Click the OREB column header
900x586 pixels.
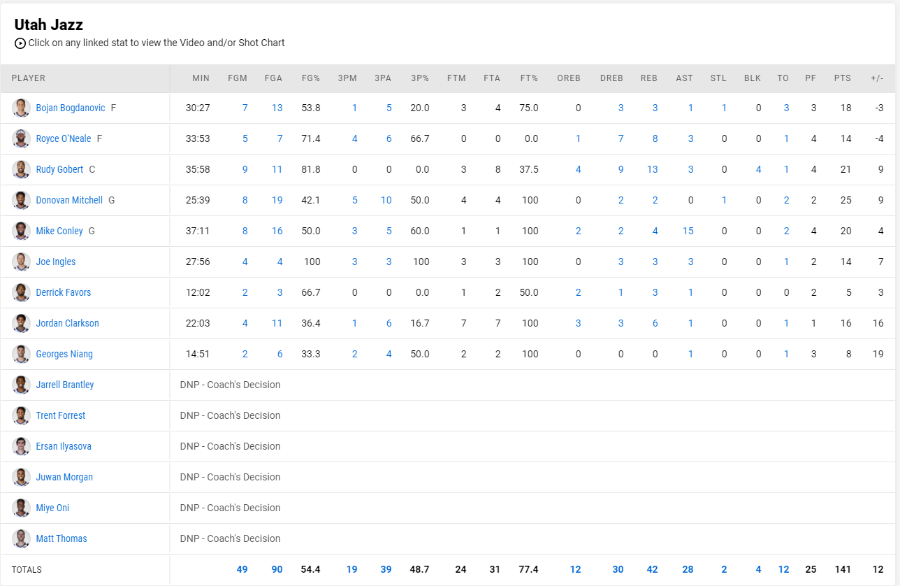568,78
